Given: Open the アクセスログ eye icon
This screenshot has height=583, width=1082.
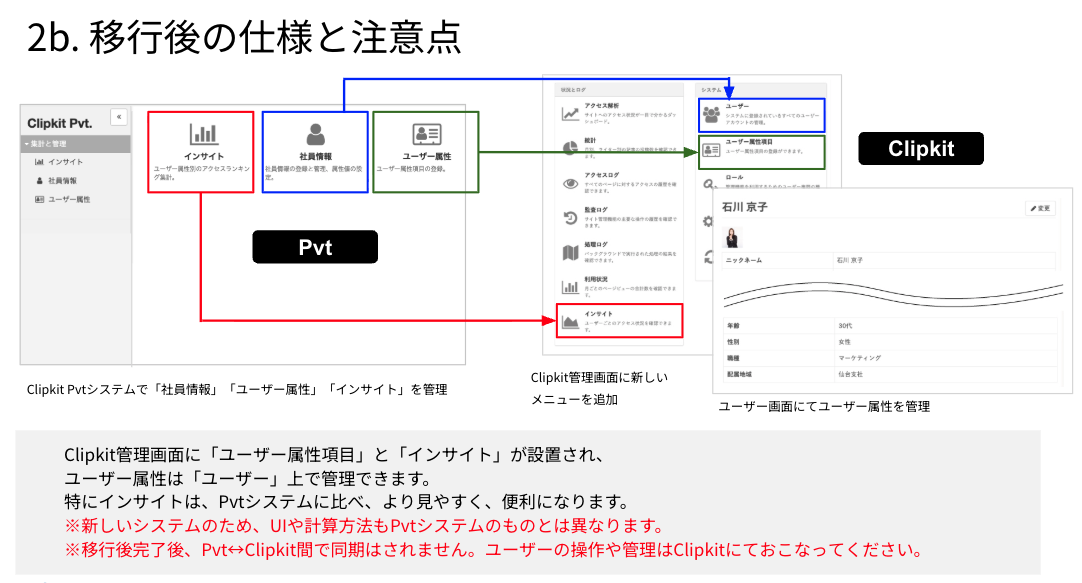Looking at the screenshot, I should [x=570, y=183].
